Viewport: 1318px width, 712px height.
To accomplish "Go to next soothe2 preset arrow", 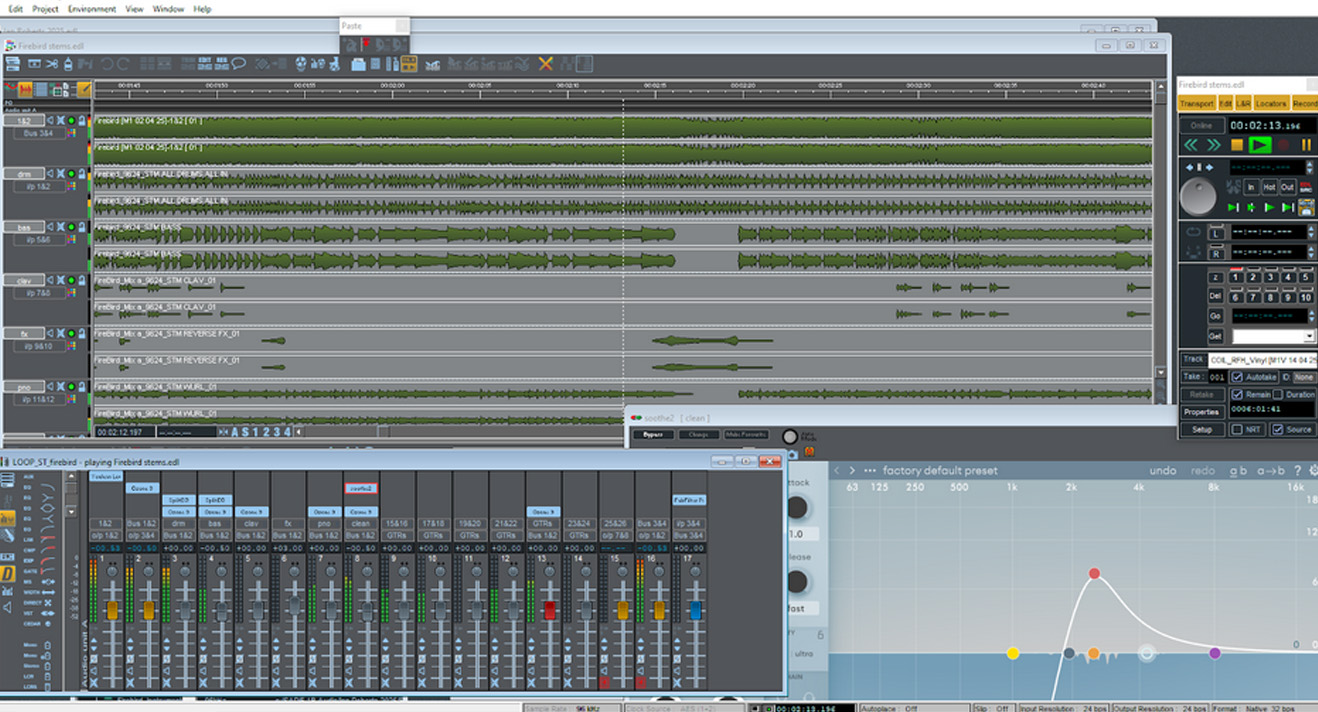I will point(852,471).
